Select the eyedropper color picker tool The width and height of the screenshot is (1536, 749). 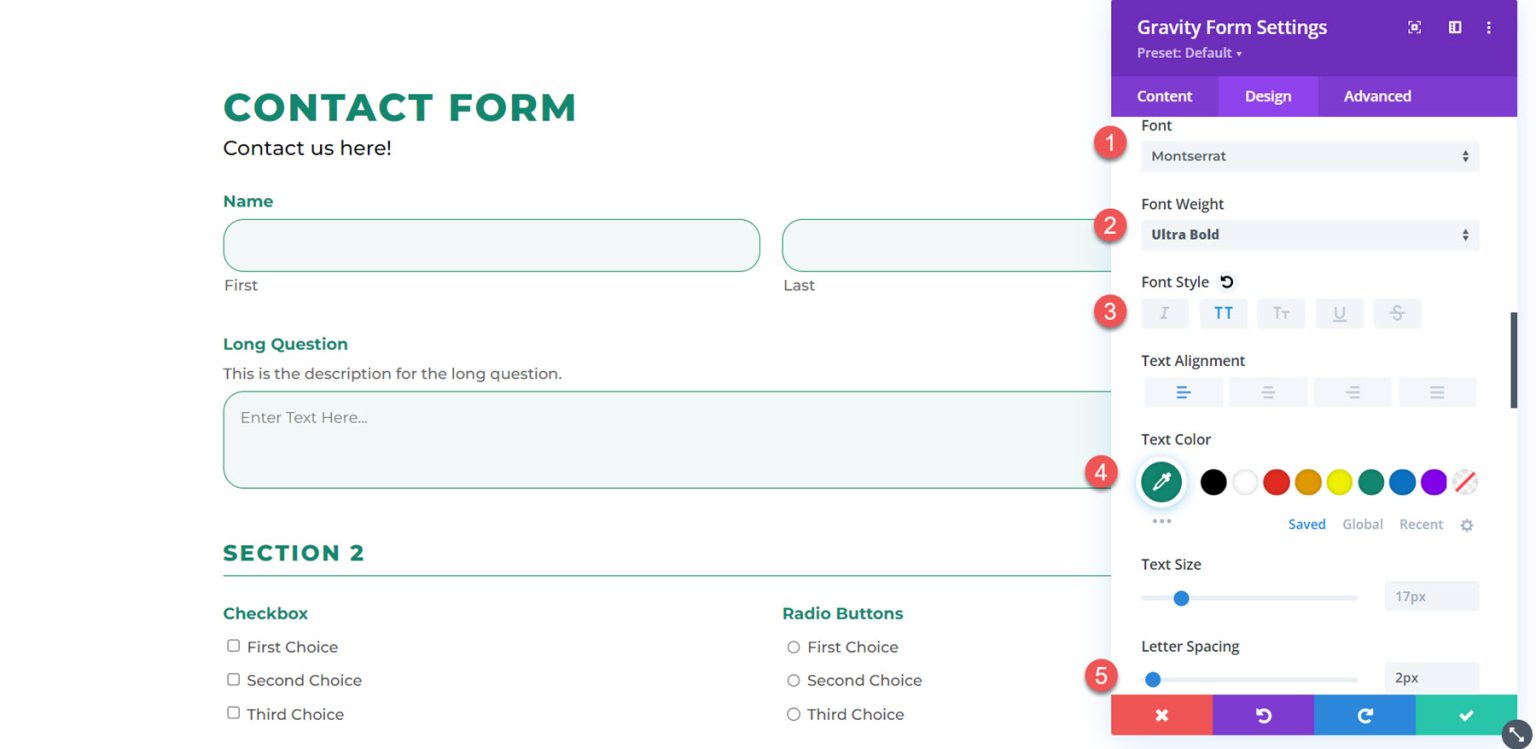coord(1160,482)
